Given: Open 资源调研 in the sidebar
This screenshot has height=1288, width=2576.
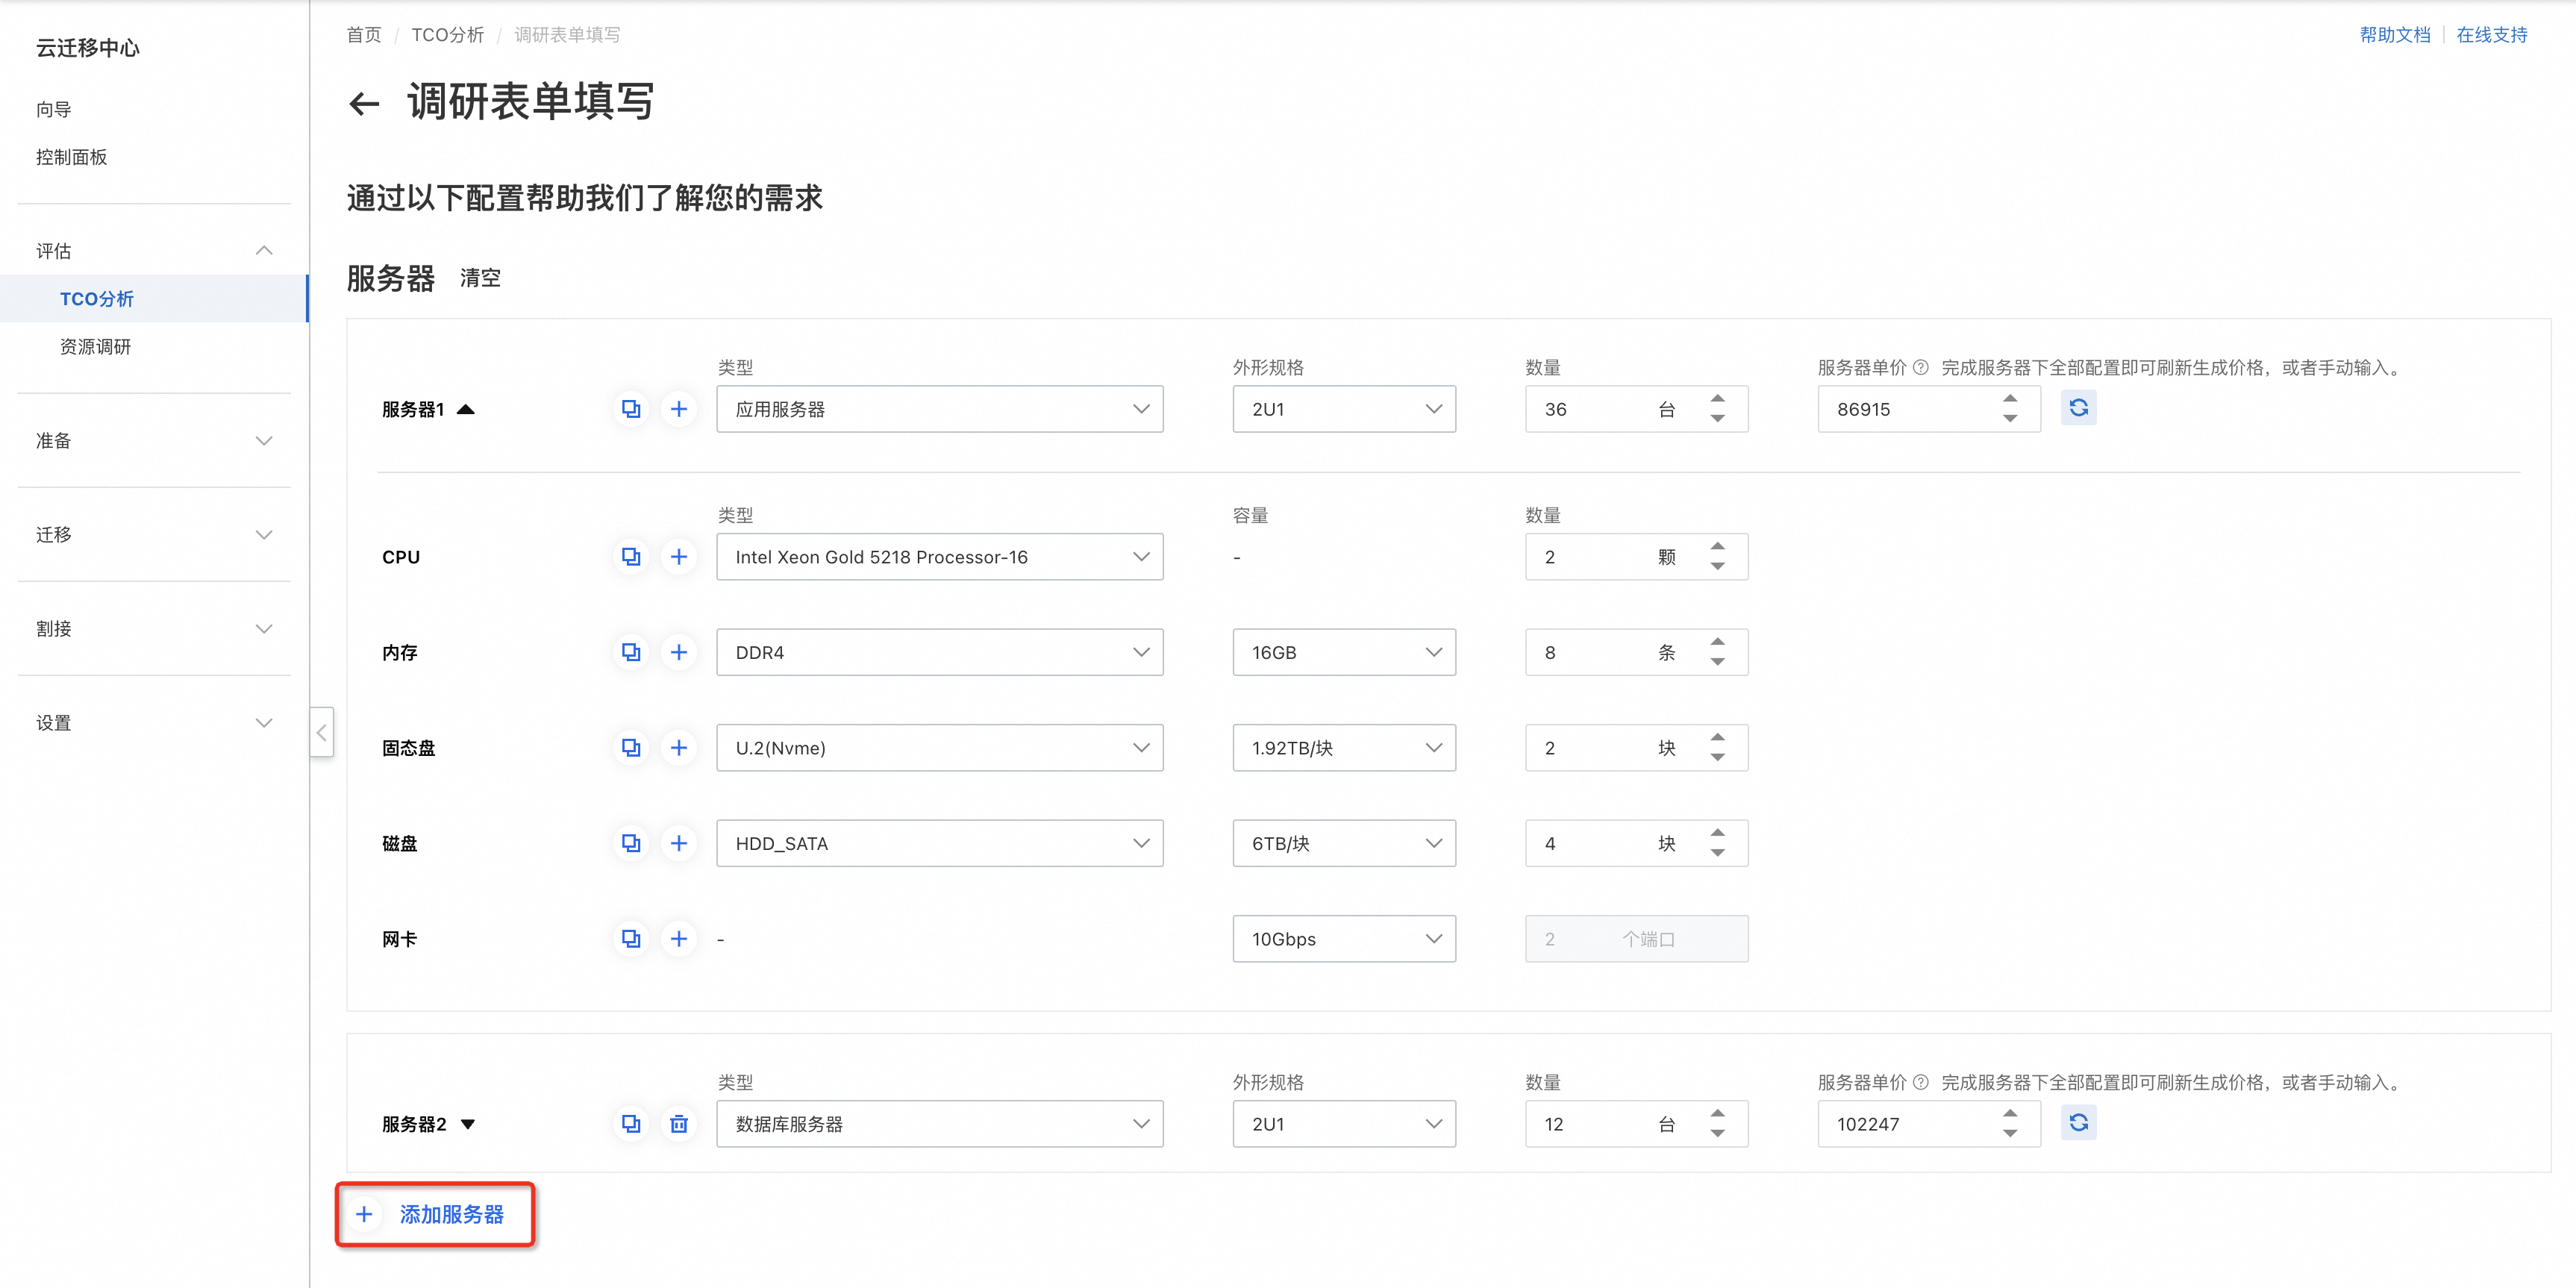Looking at the screenshot, I should pyautogui.click(x=96, y=346).
